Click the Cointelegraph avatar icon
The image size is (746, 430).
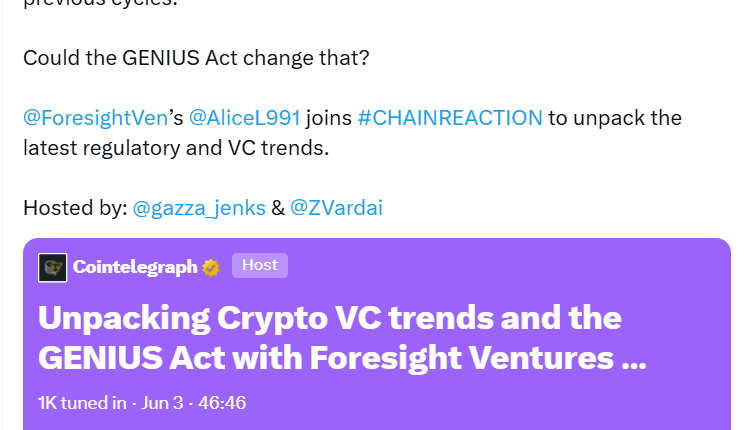point(53,267)
